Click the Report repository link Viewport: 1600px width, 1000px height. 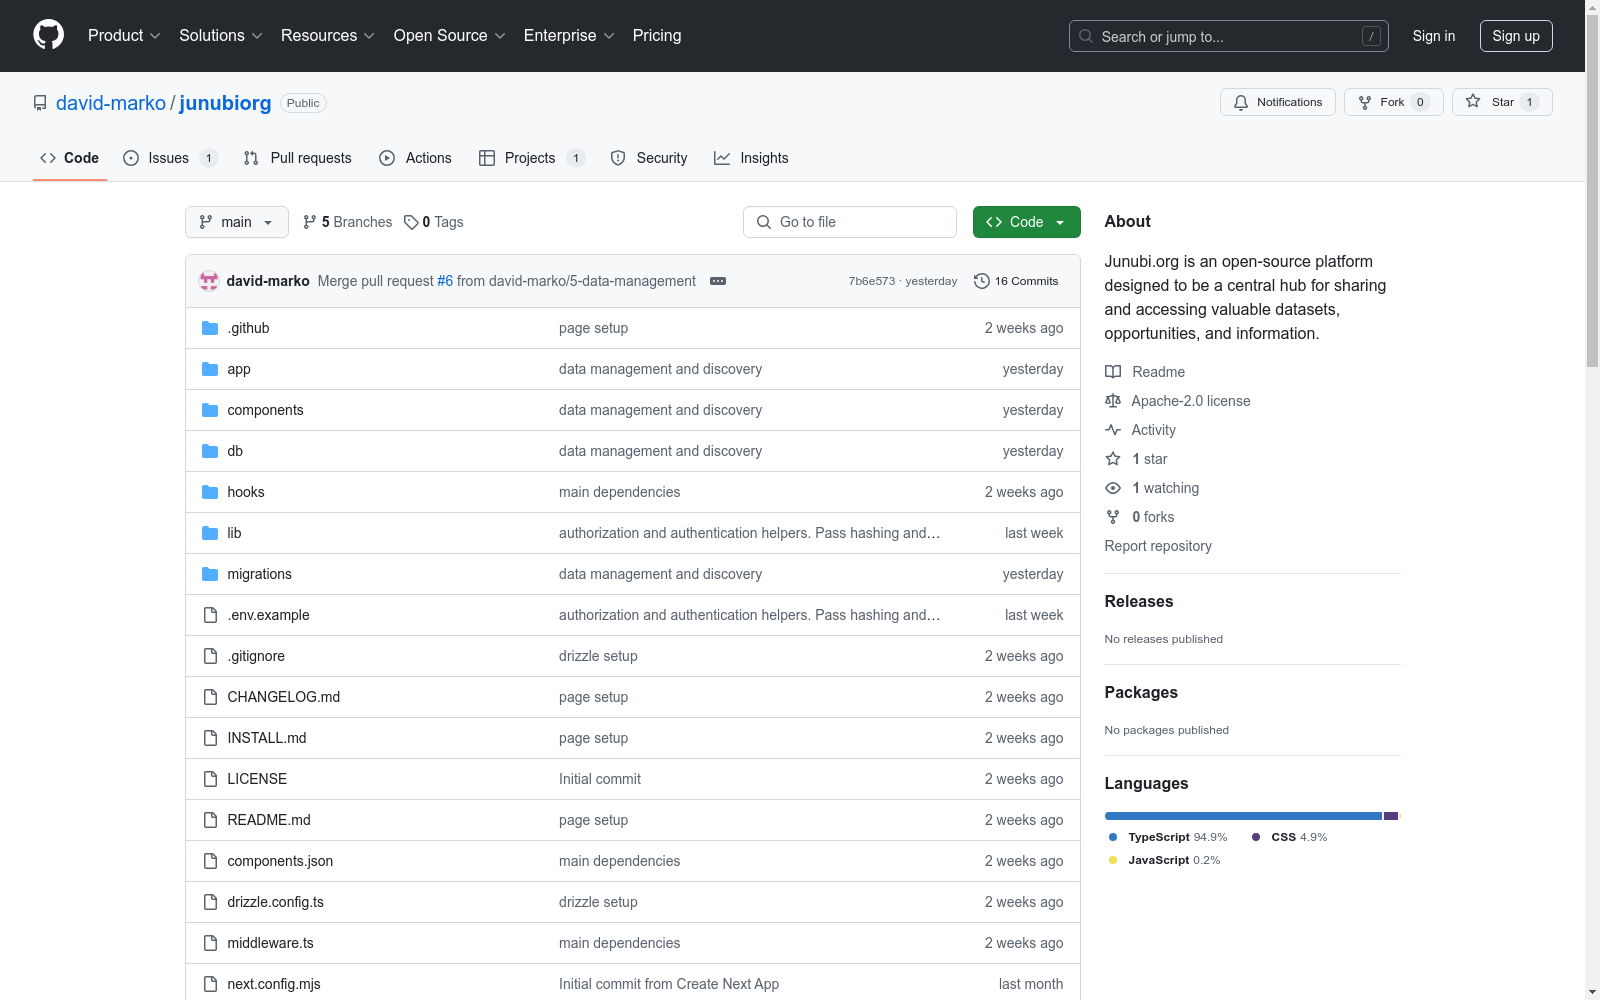[1158, 546]
